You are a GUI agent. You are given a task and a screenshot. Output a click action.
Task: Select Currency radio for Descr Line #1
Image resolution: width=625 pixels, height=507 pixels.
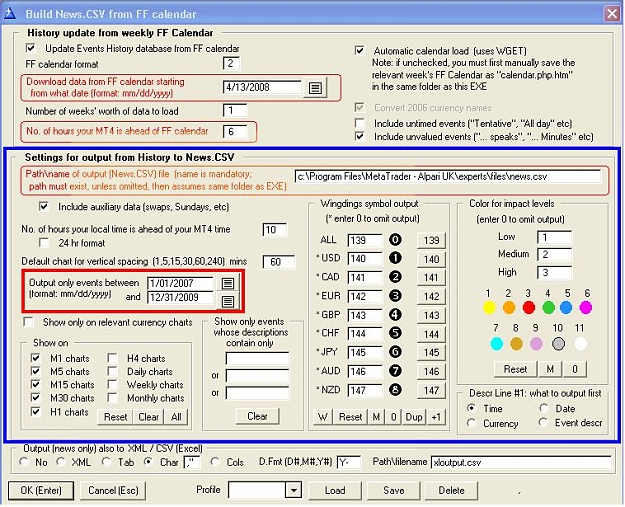point(472,423)
